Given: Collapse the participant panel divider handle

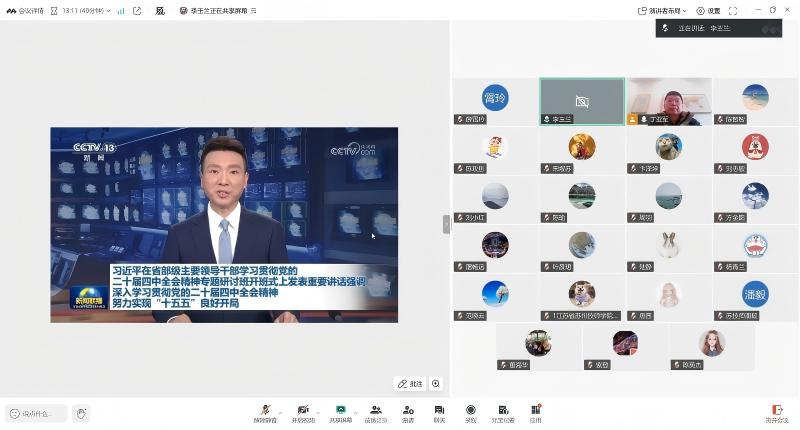Looking at the screenshot, I should click(446, 224).
